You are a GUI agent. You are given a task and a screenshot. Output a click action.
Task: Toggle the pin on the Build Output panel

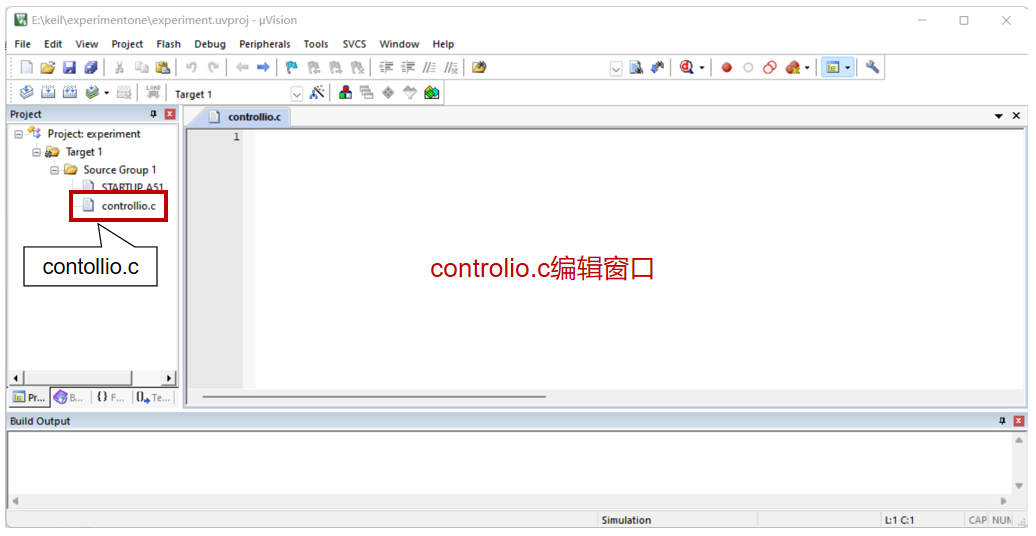click(1002, 421)
